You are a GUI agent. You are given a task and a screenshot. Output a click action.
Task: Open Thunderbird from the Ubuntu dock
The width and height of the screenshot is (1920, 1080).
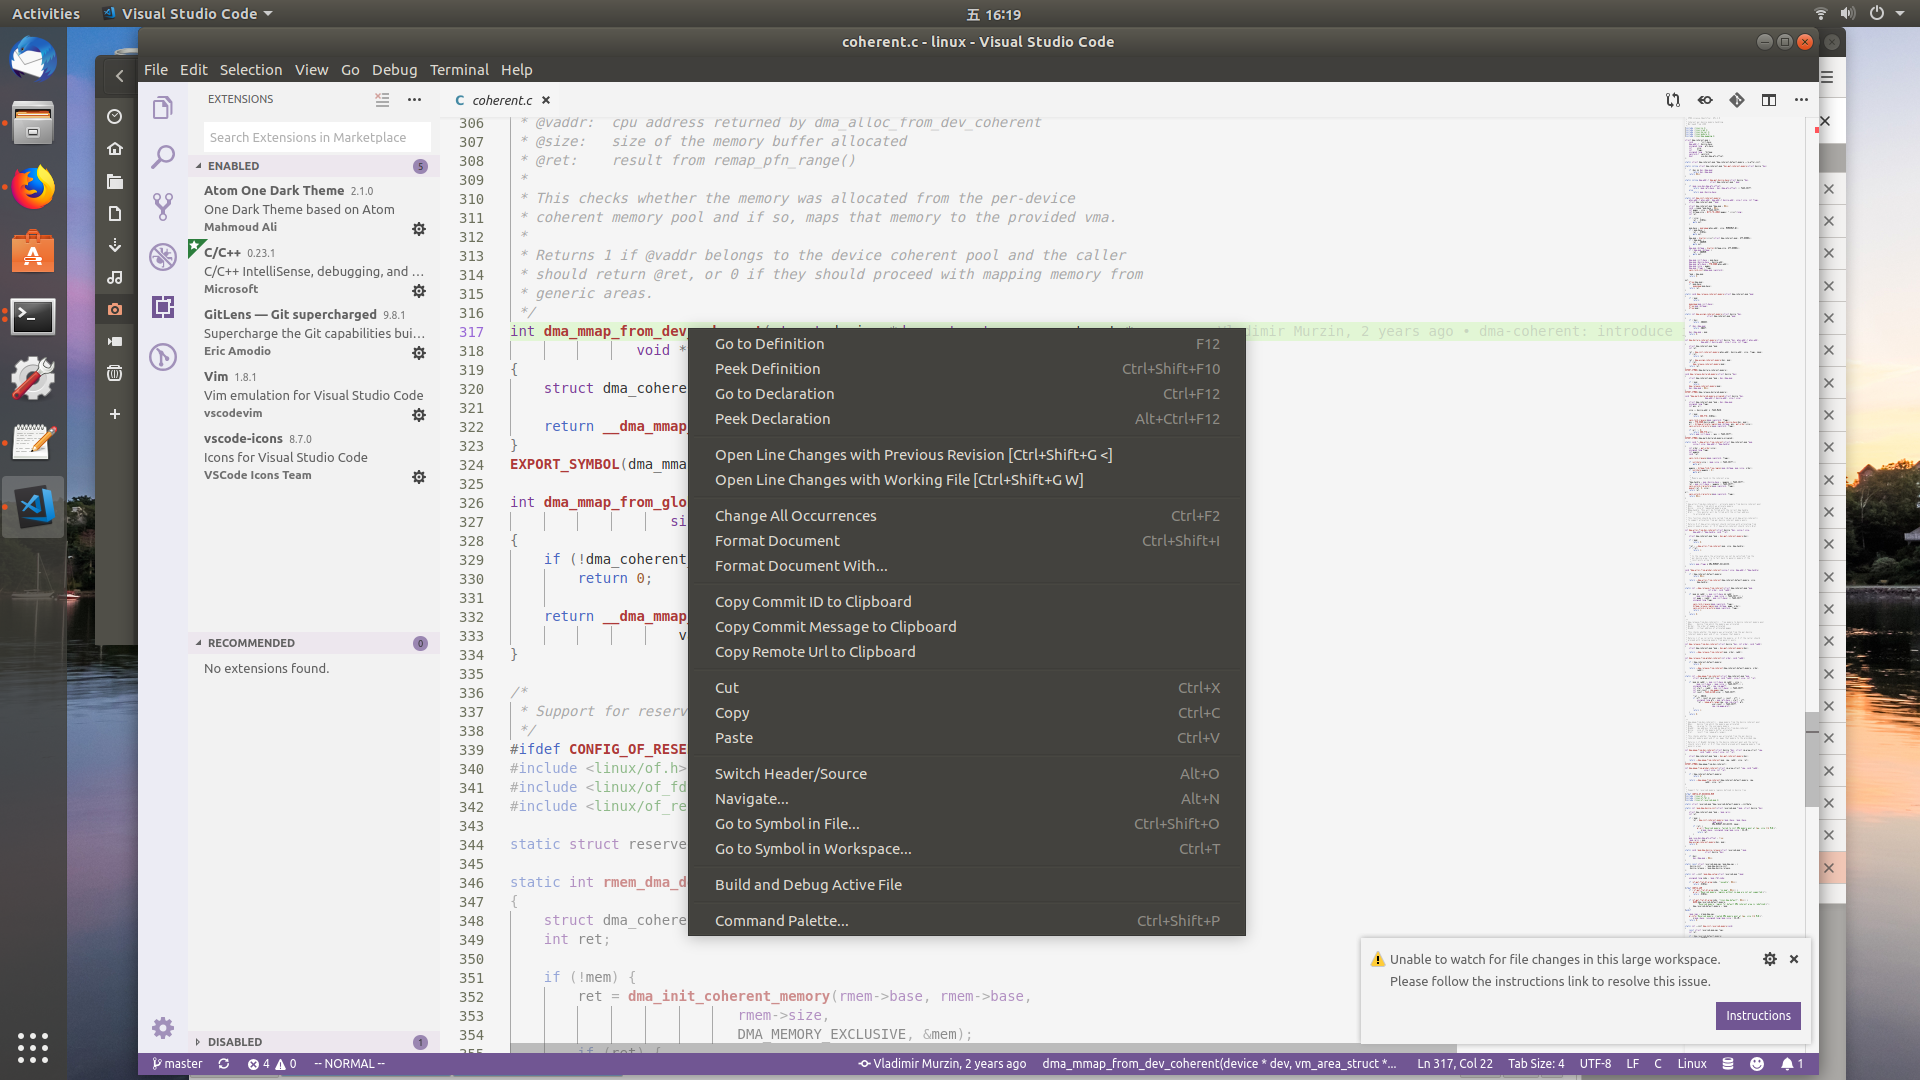(33, 59)
